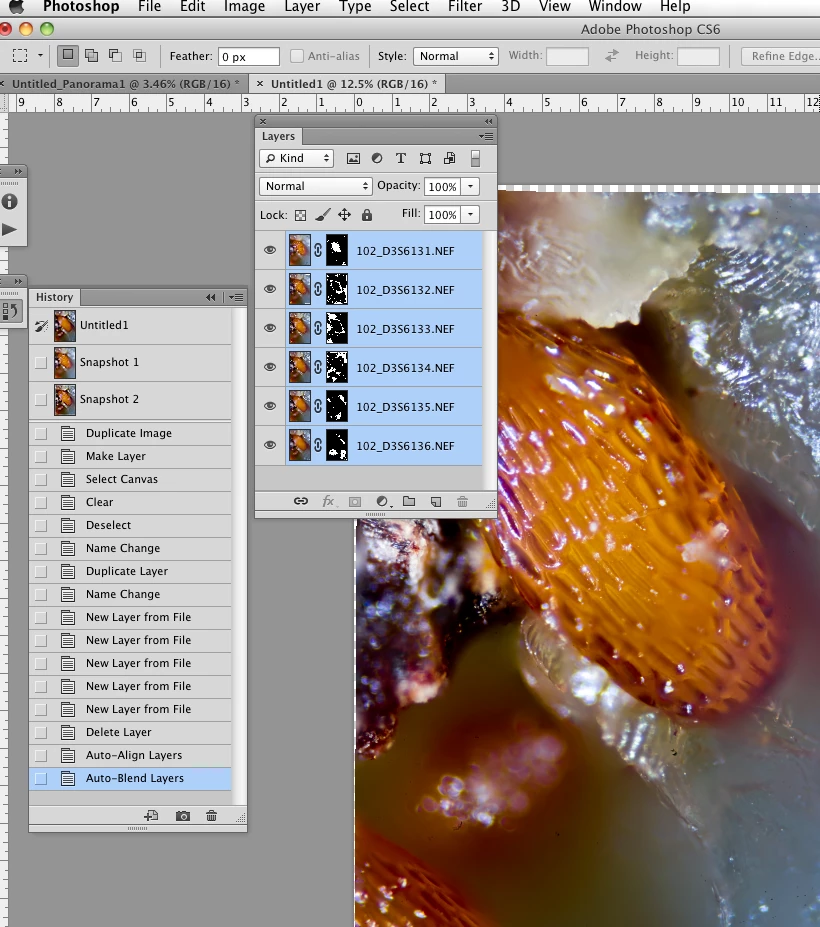Delete current state trash icon in History
Viewport: 820px width, 927px height.
[211, 816]
